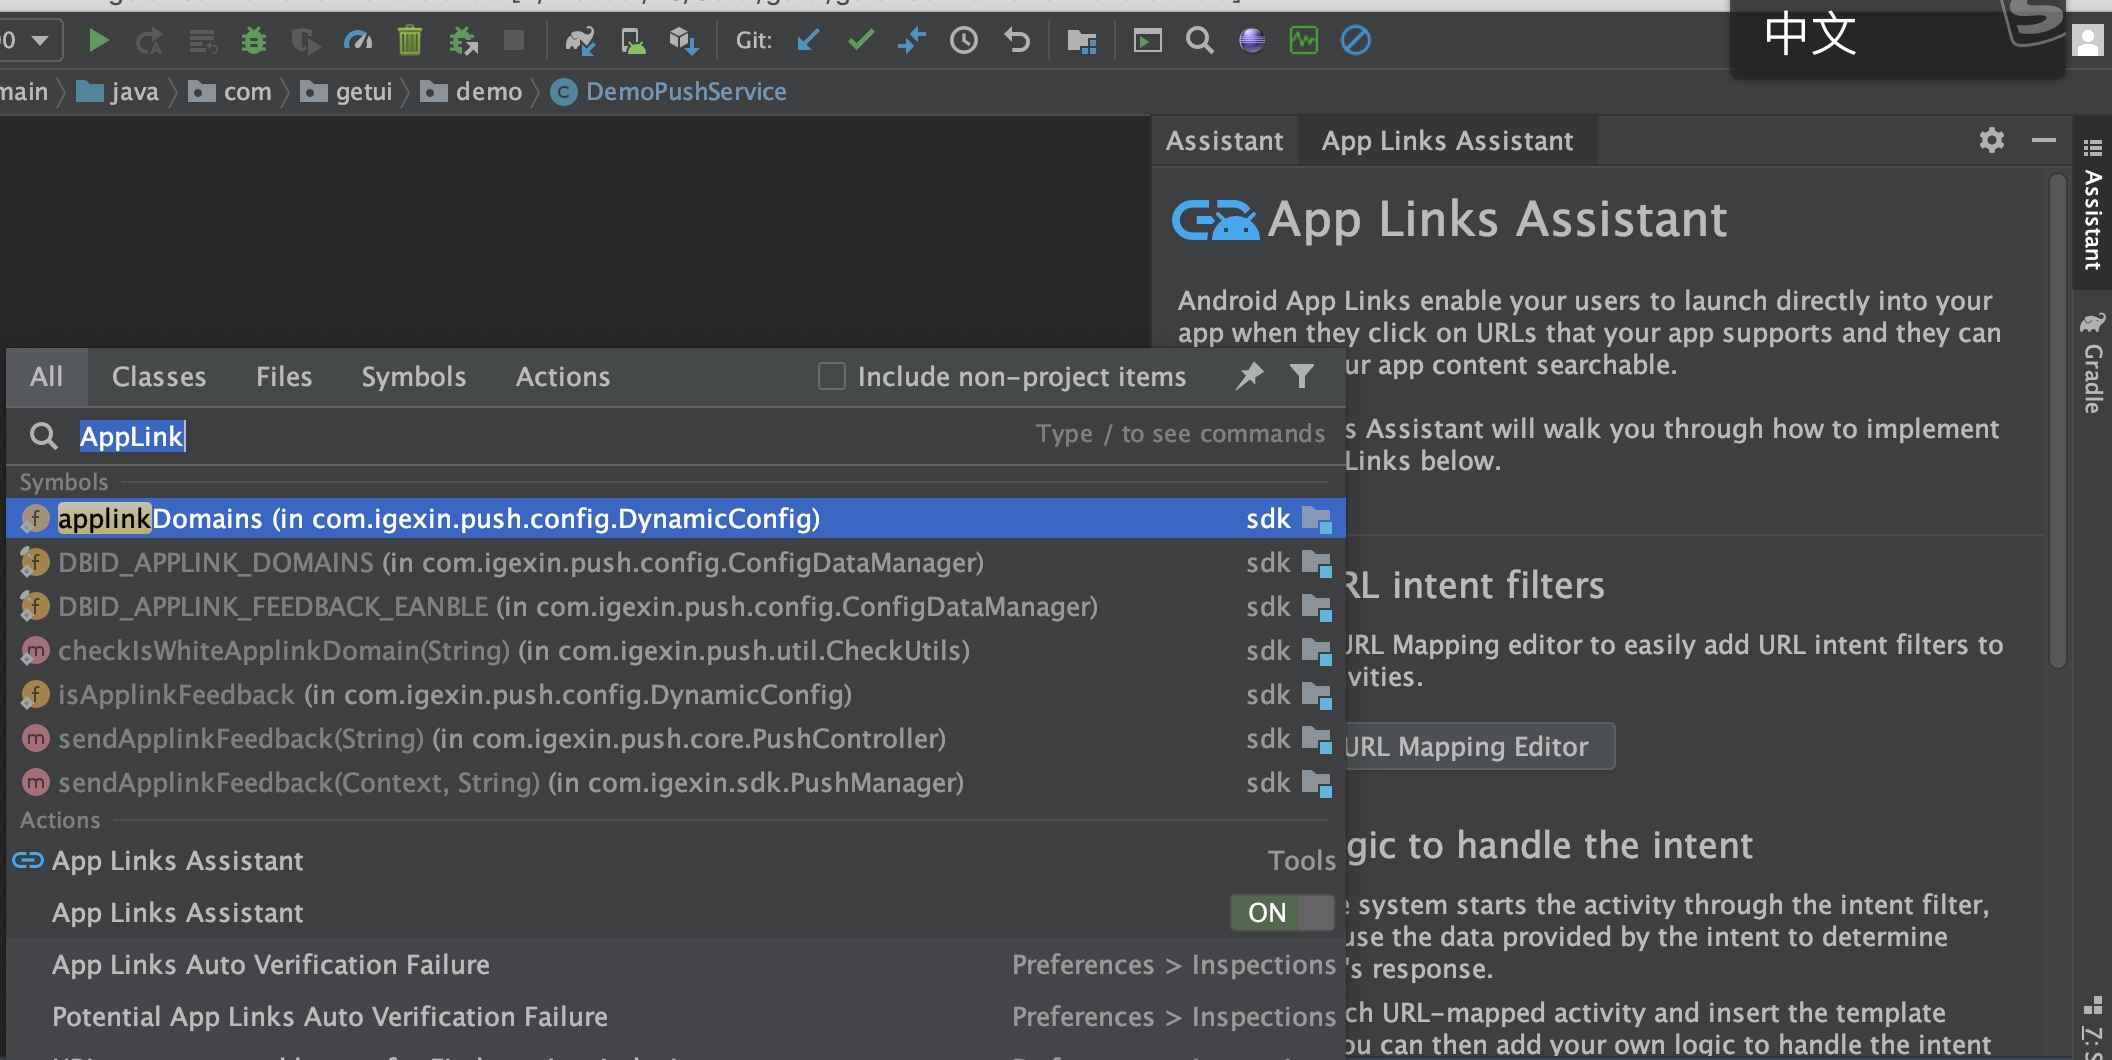Run the app with the green play icon

pos(98,41)
